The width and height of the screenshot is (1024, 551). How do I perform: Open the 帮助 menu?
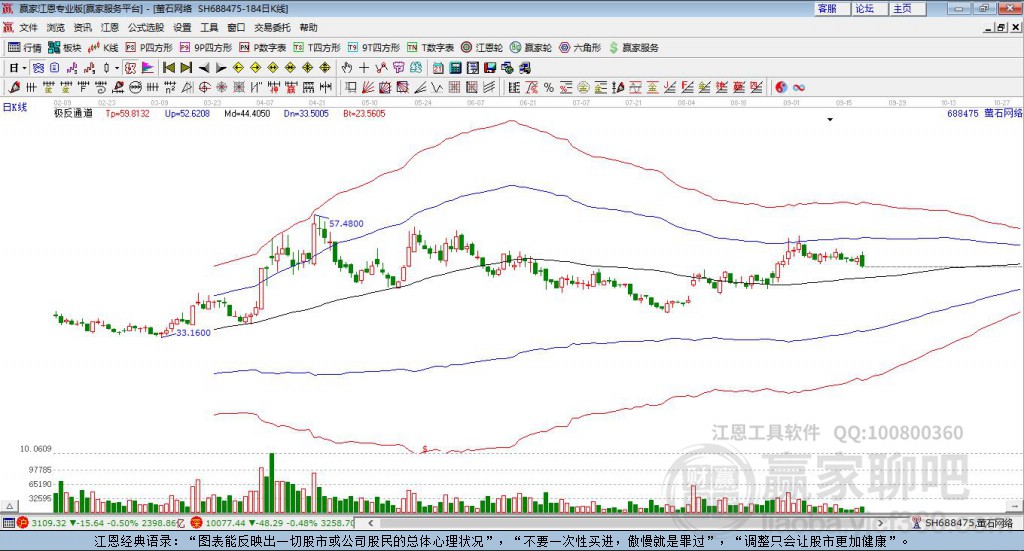308,27
